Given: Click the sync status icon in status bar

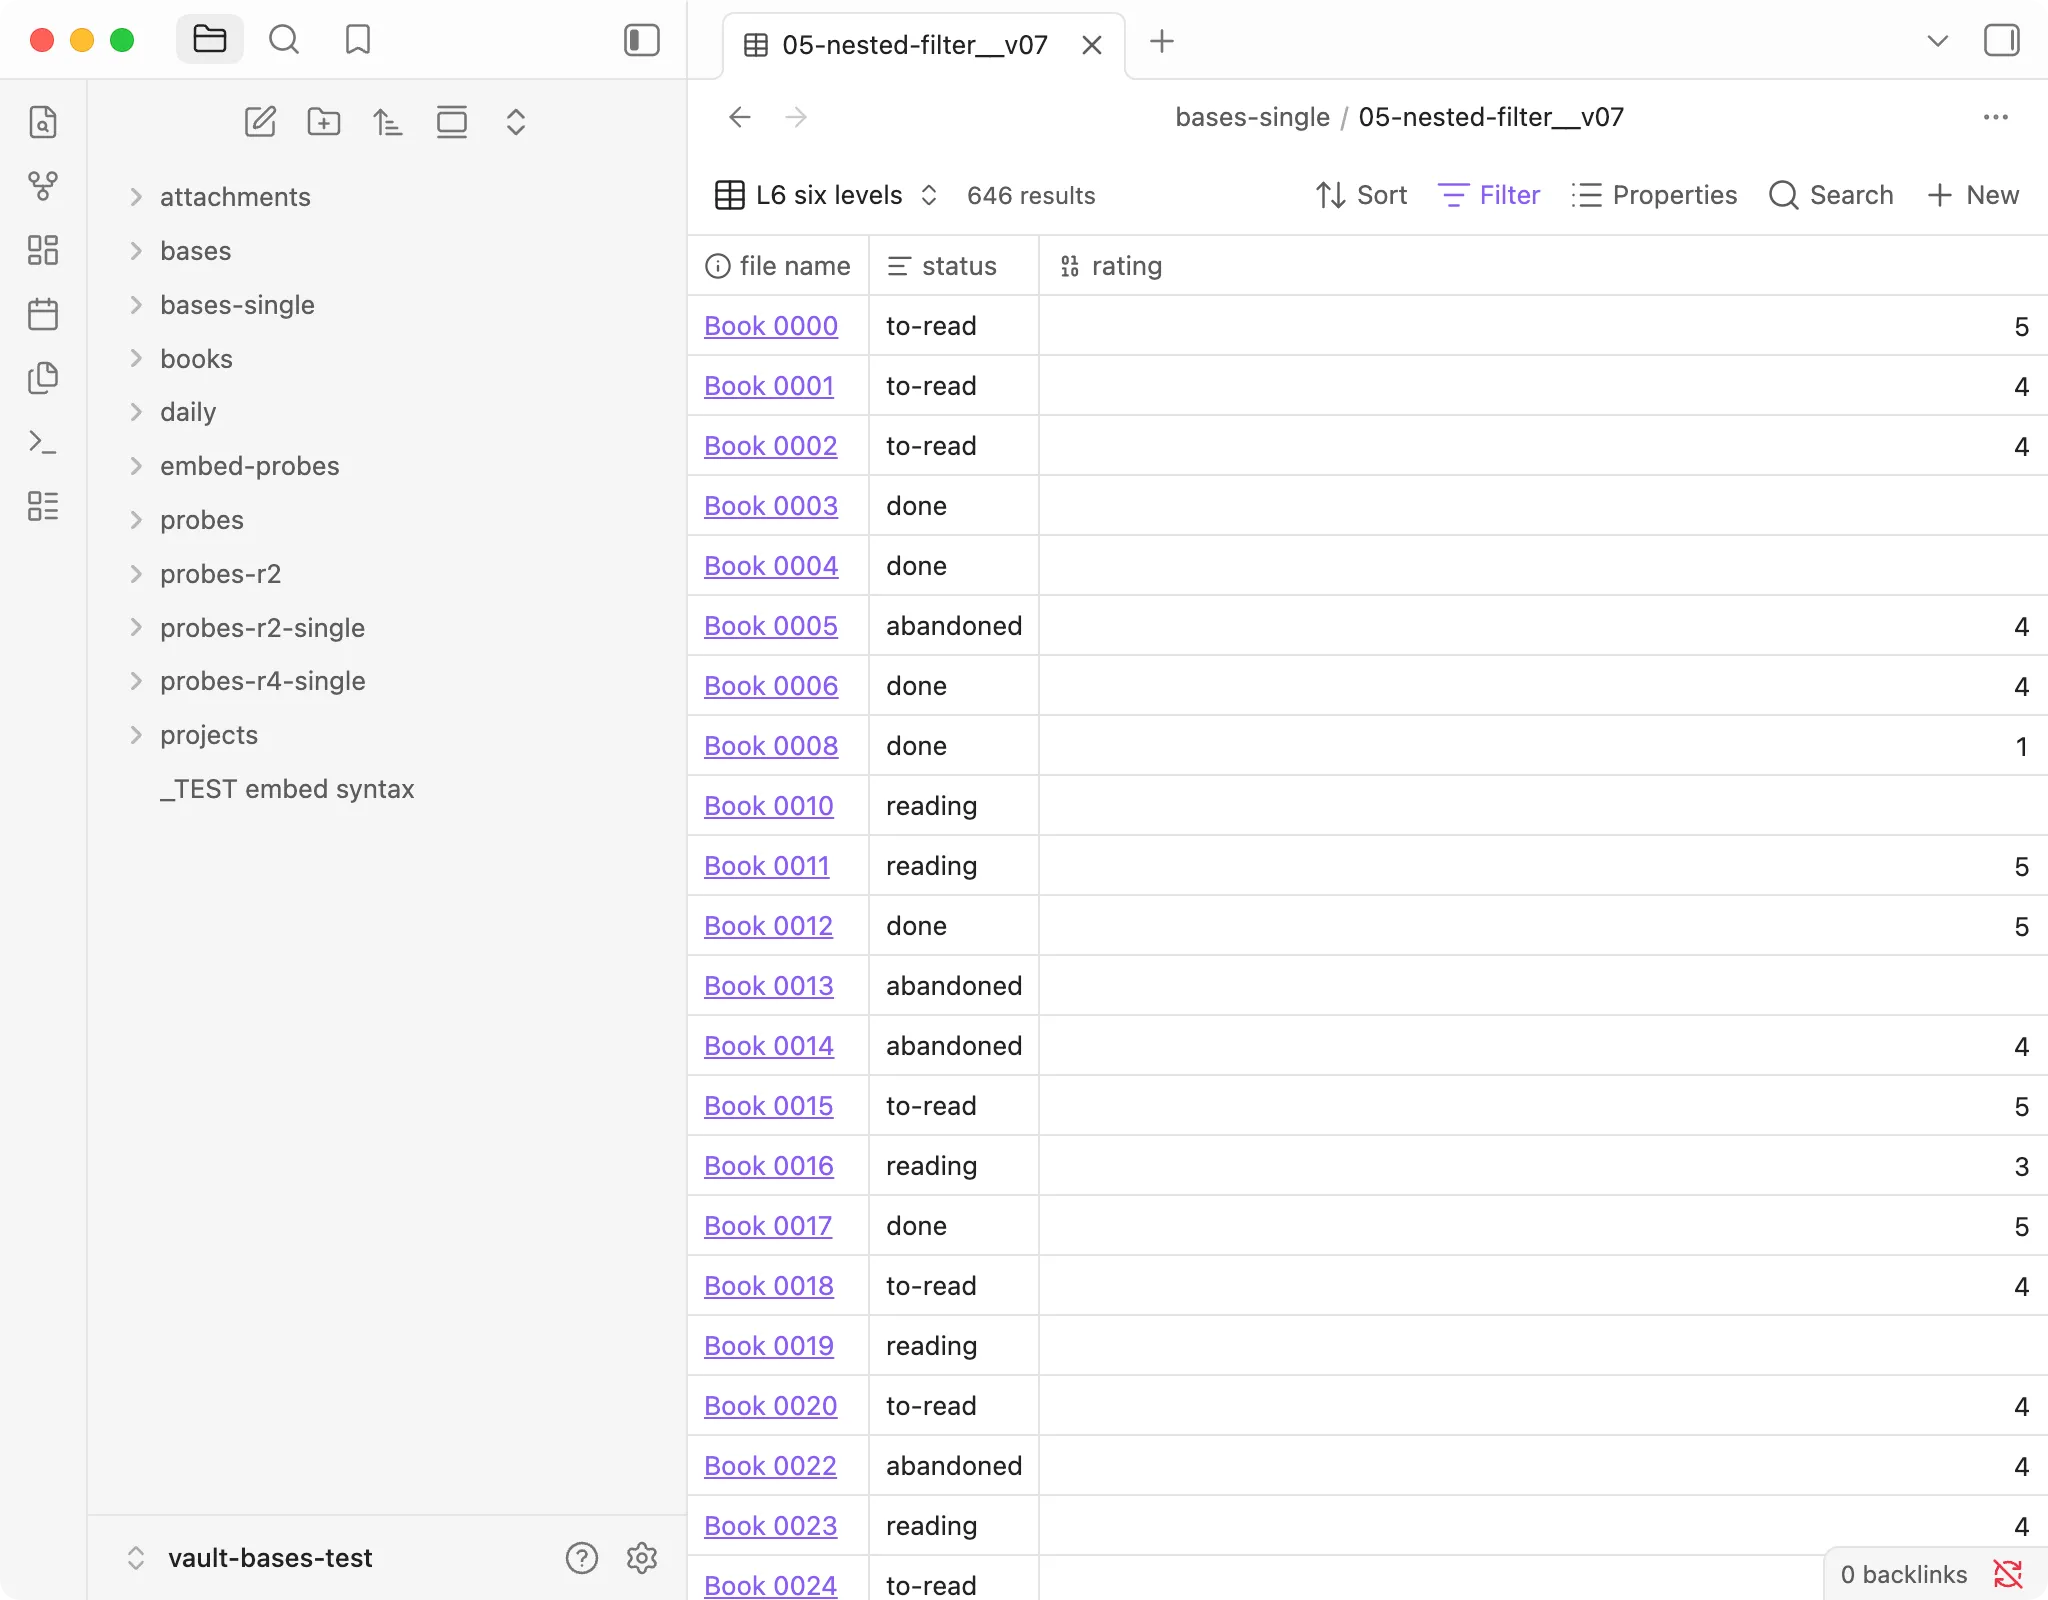Looking at the screenshot, I should (2008, 1574).
